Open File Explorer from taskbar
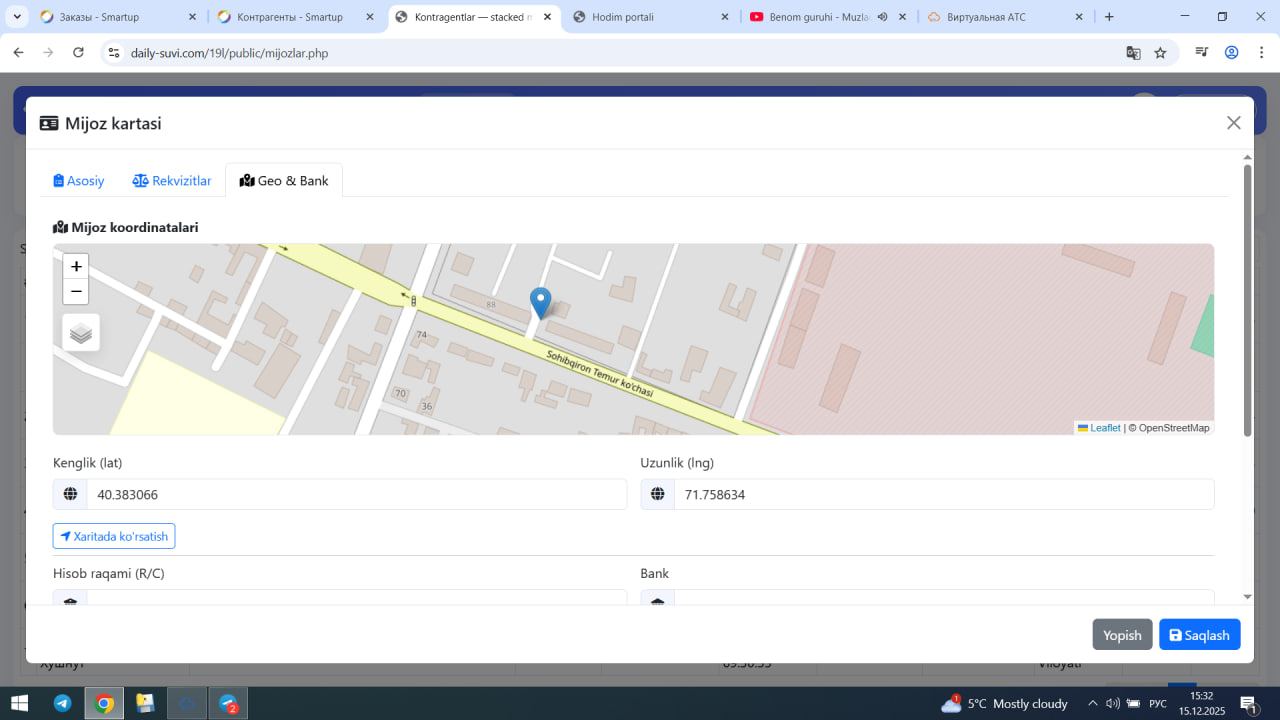Image resolution: width=1280 pixels, height=720 pixels. click(145, 703)
